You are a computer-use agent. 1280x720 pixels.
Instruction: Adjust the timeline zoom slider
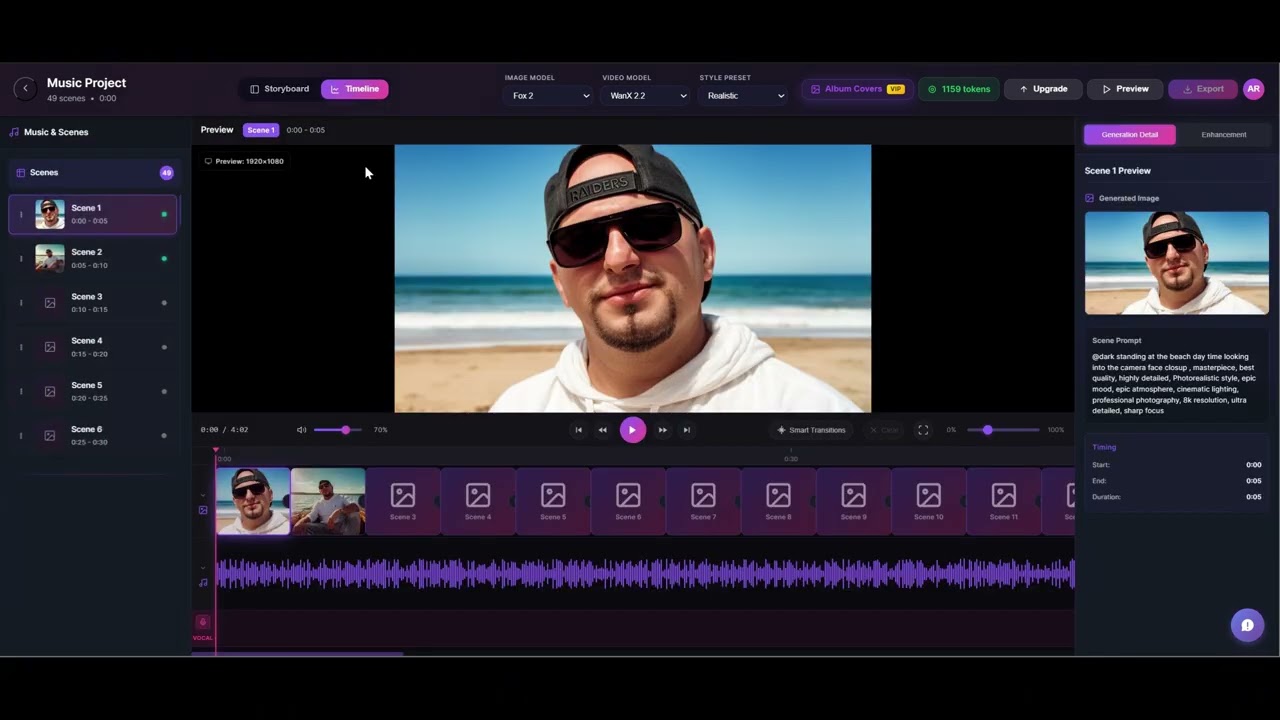pos(1003,430)
